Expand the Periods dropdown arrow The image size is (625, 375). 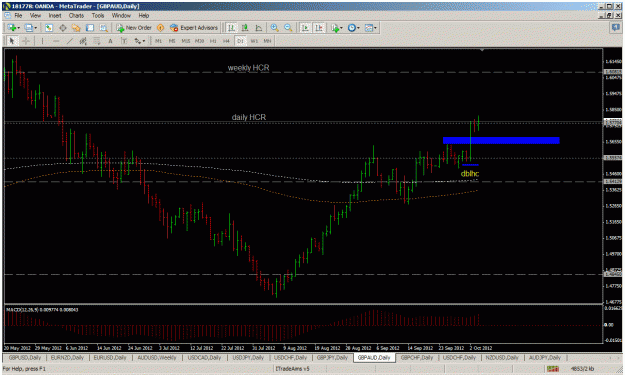358,28
